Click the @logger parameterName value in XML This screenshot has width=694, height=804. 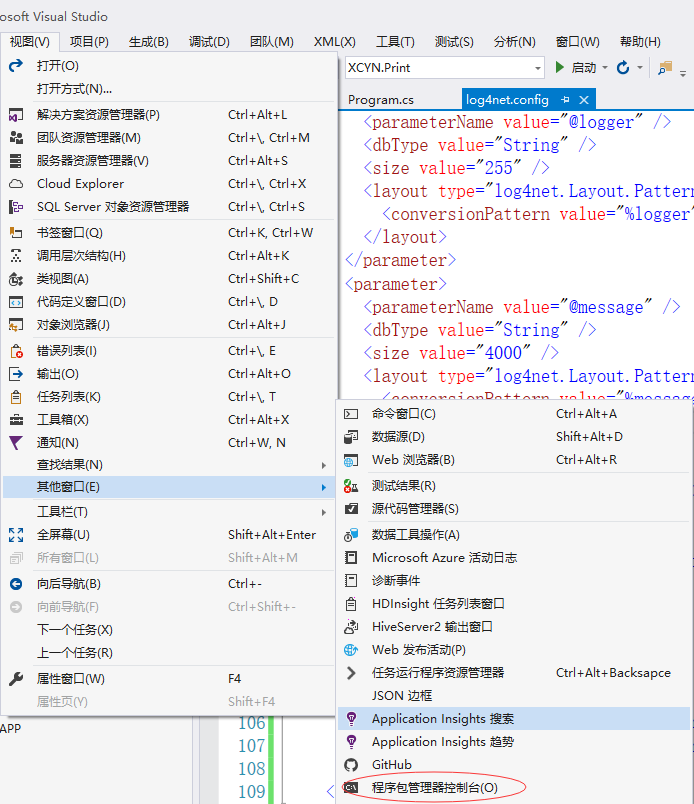coord(601,123)
